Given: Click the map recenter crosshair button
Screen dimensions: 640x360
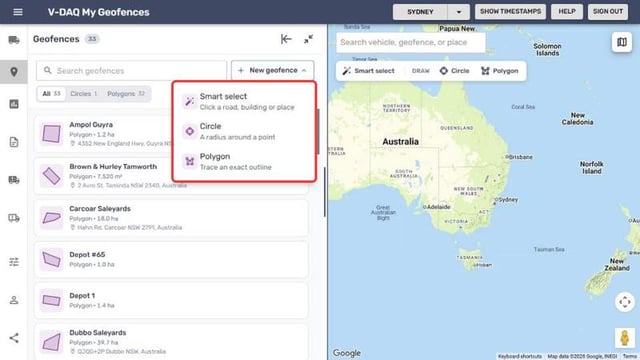Looking at the screenshot, I should [x=624, y=302].
